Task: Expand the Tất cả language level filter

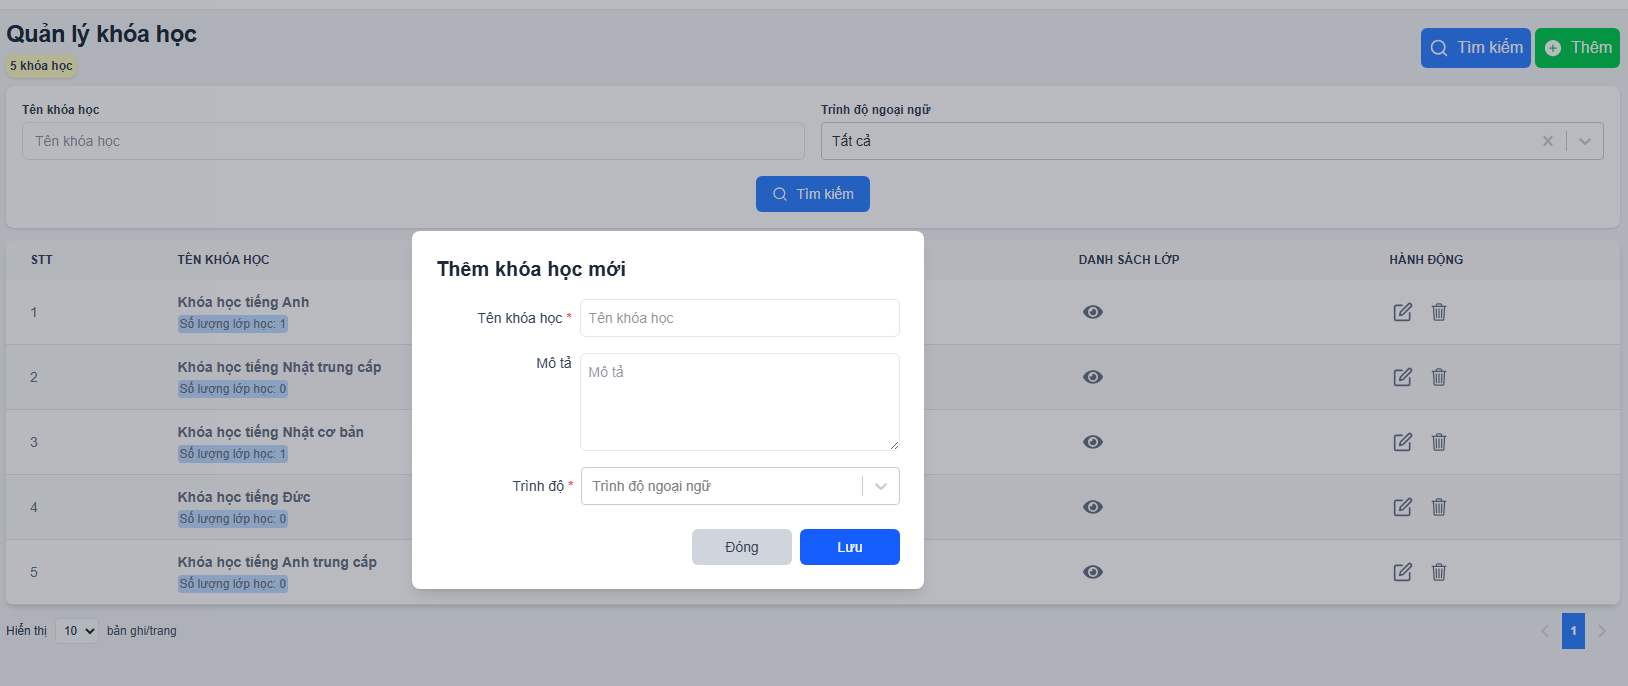Action: pos(1584,141)
